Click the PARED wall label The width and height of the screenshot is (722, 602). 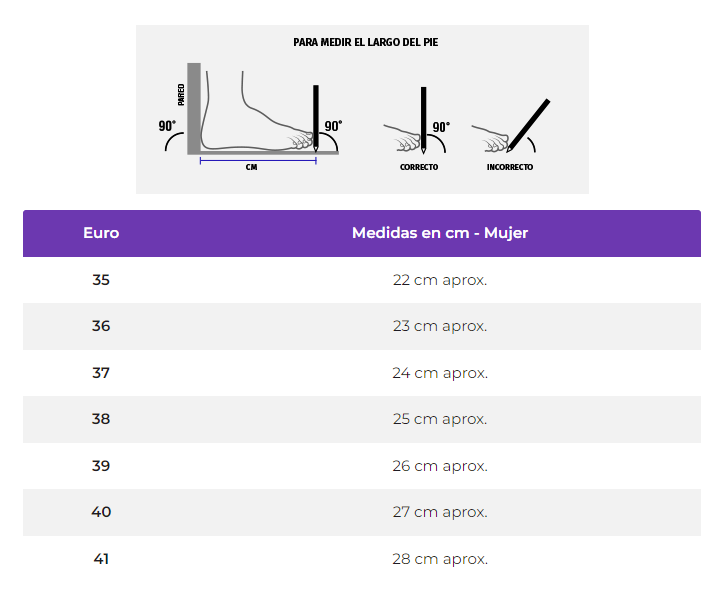(181, 94)
